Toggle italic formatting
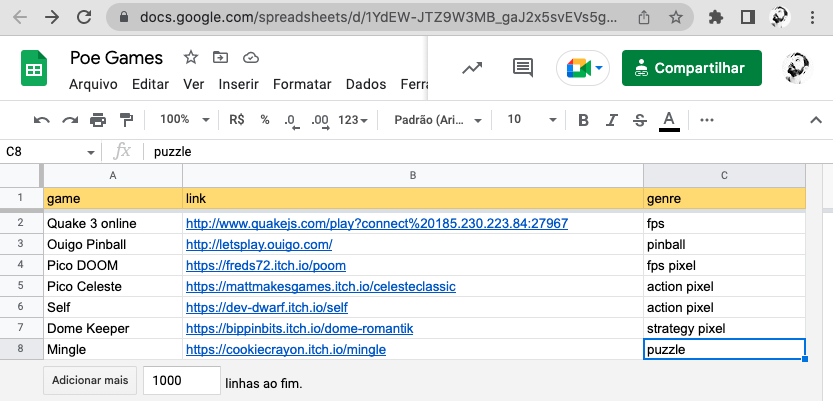The image size is (833, 401). [611, 121]
